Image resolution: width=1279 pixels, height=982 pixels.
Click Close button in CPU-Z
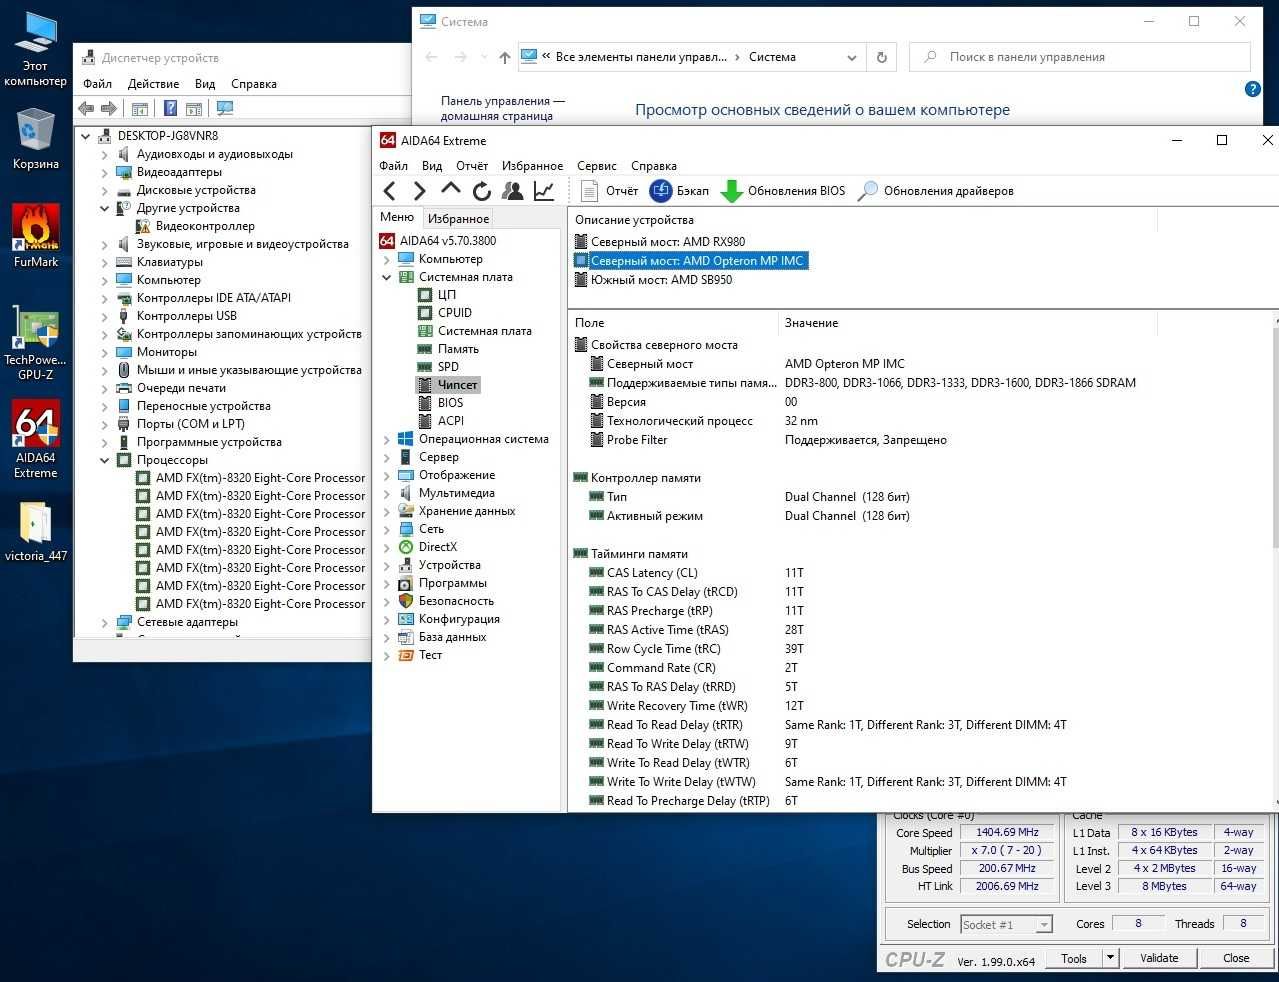(1236, 958)
